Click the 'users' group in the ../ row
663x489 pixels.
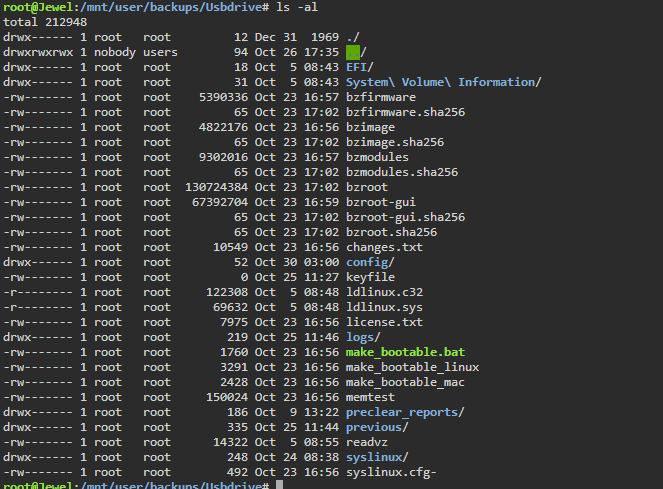click(x=160, y=52)
